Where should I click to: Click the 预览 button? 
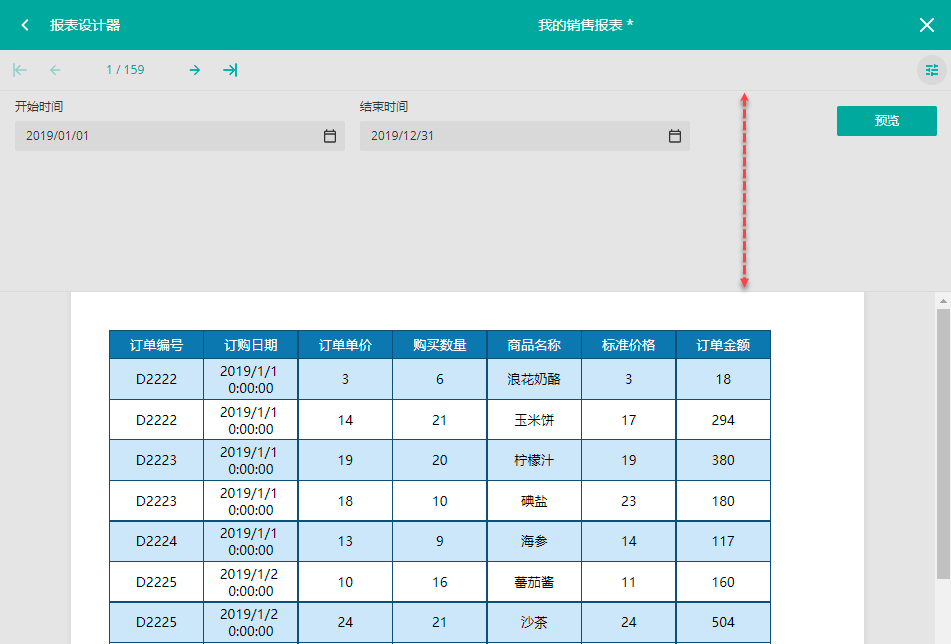click(886, 121)
